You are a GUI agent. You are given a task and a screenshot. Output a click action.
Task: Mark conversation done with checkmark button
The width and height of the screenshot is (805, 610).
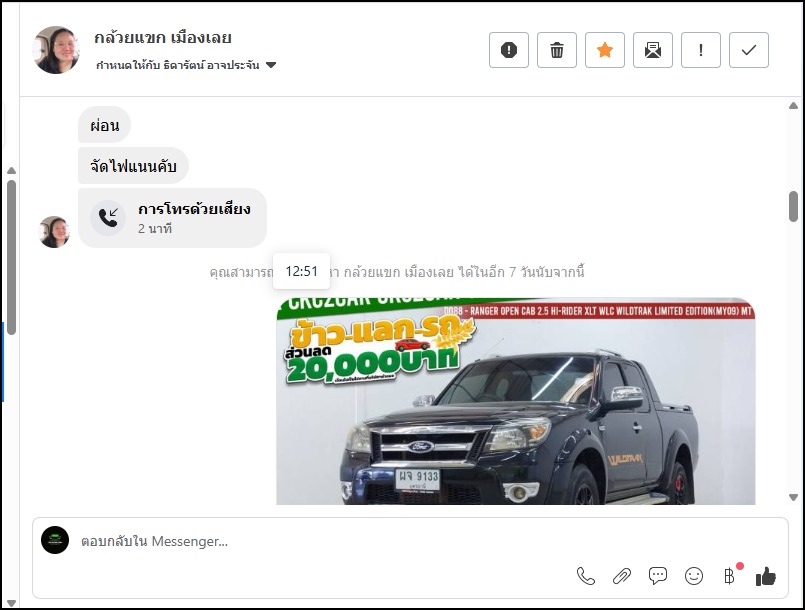[x=749, y=50]
